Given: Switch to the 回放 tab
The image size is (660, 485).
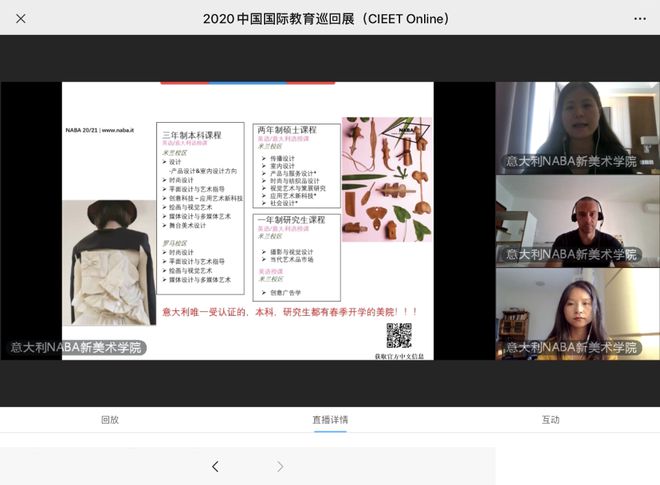Looking at the screenshot, I should pyautogui.click(x=110, y=420).
